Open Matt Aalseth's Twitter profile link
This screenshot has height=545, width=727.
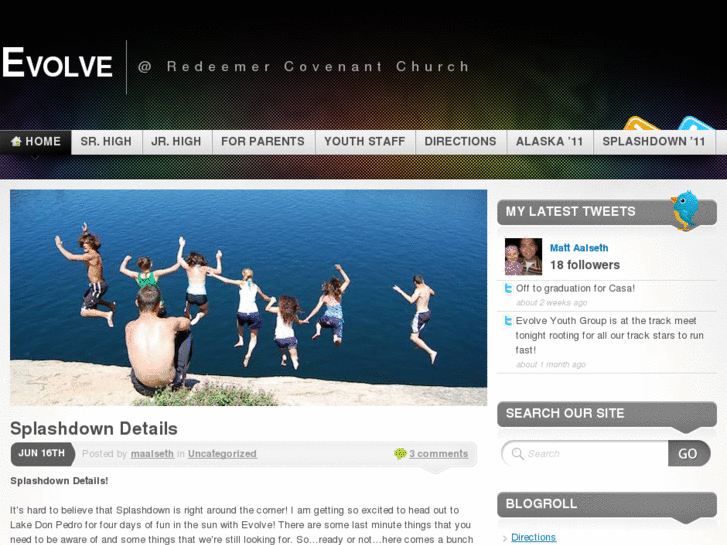pos(579,248)
